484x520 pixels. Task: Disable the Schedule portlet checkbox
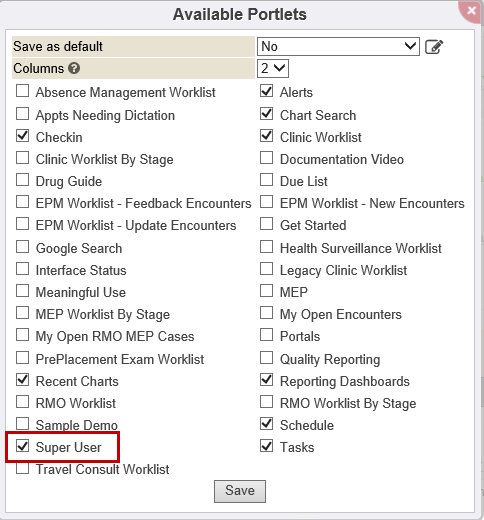click(x=266, y=424)
